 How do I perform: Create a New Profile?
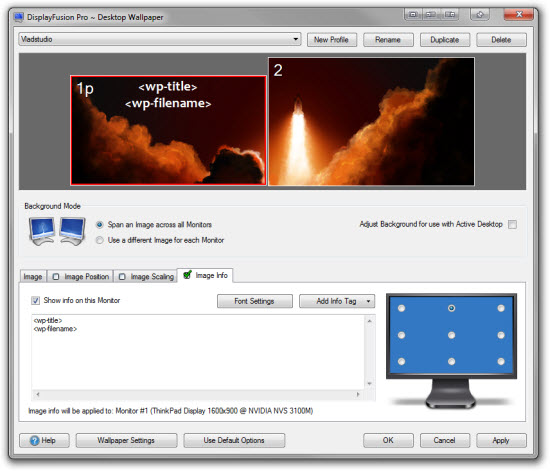[x=331, y=40]
